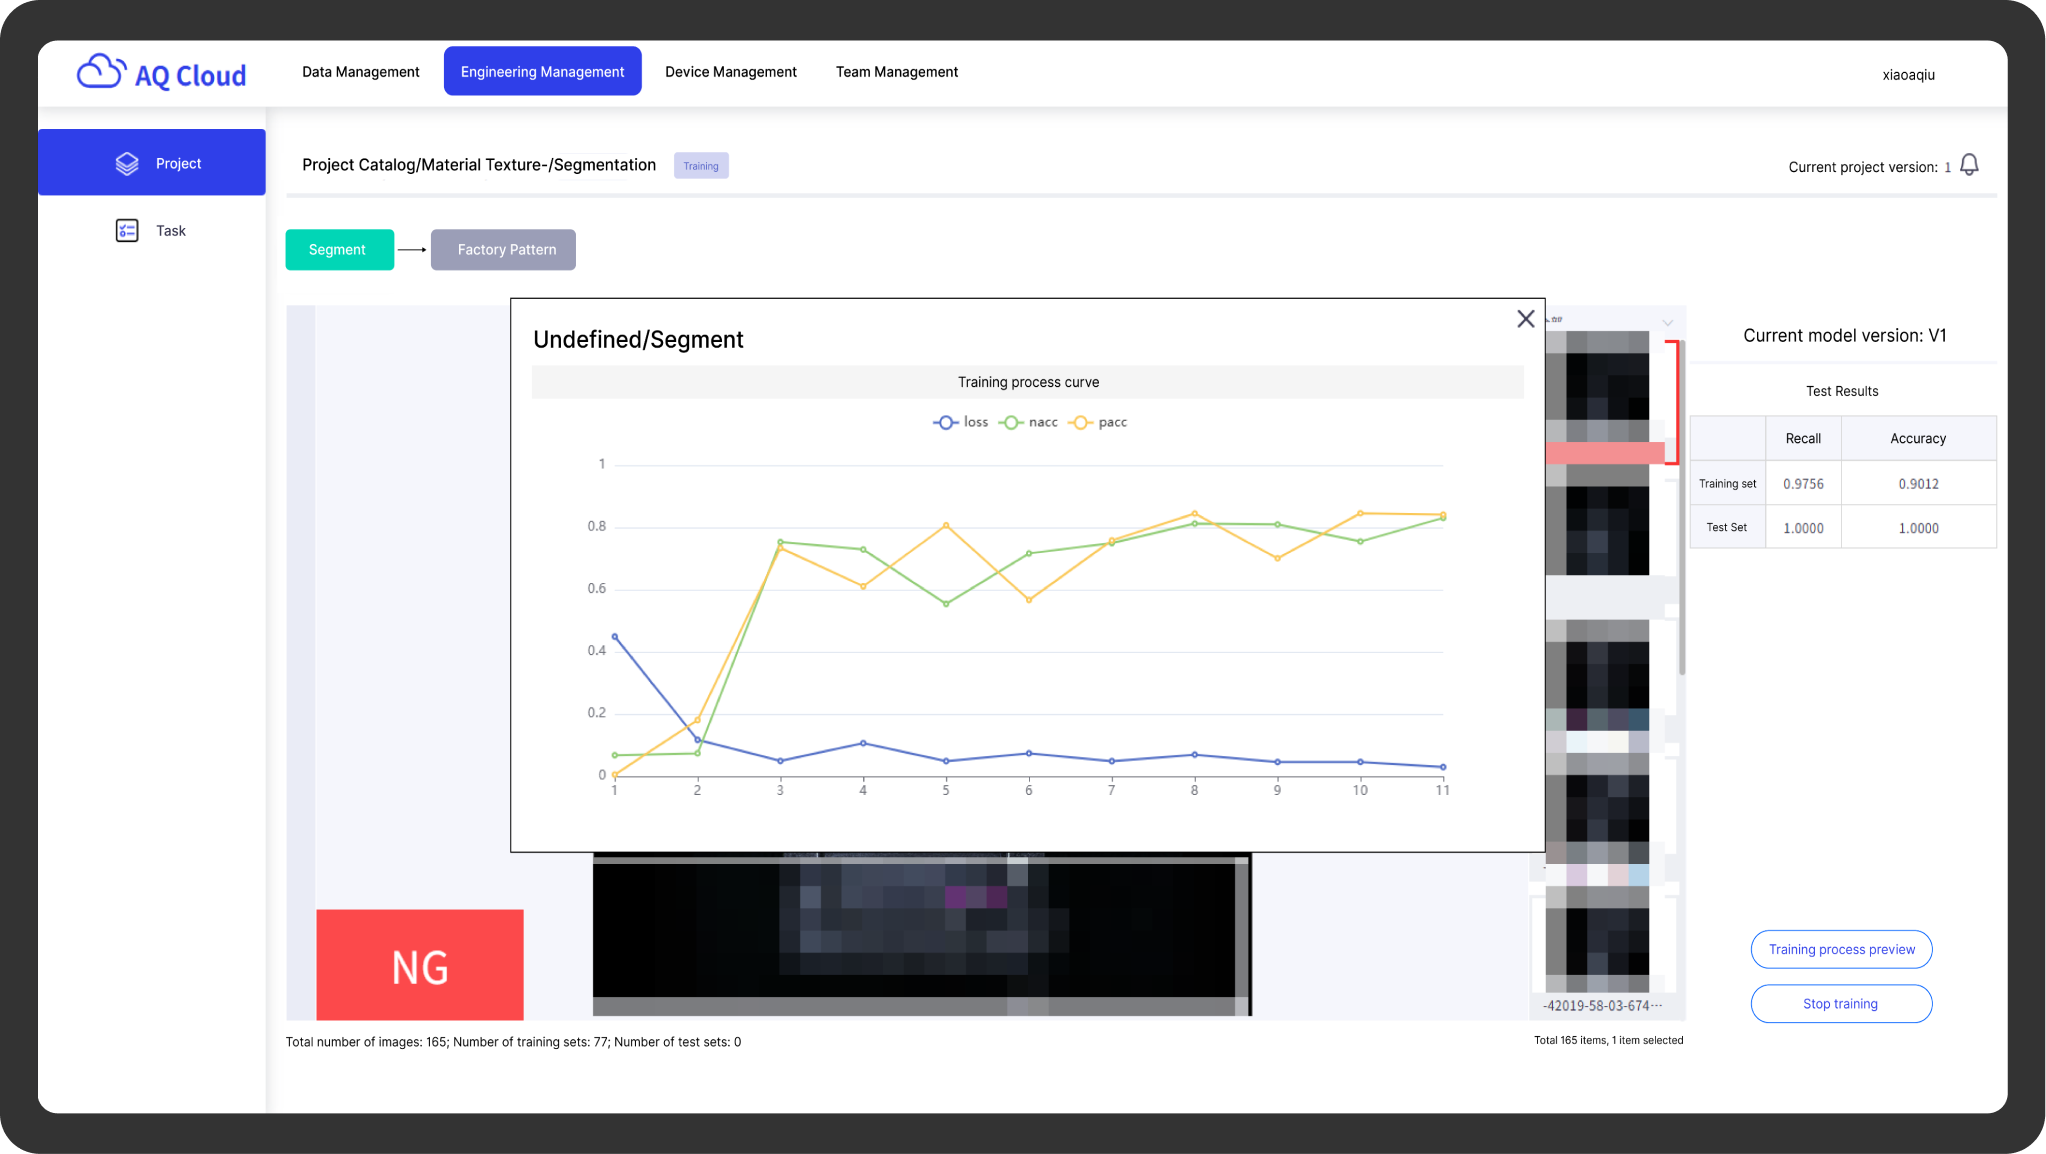Toggle the nacc series in chart legend
The height and width of the screenshot is (1154, 2046).
click(1028, 423)
